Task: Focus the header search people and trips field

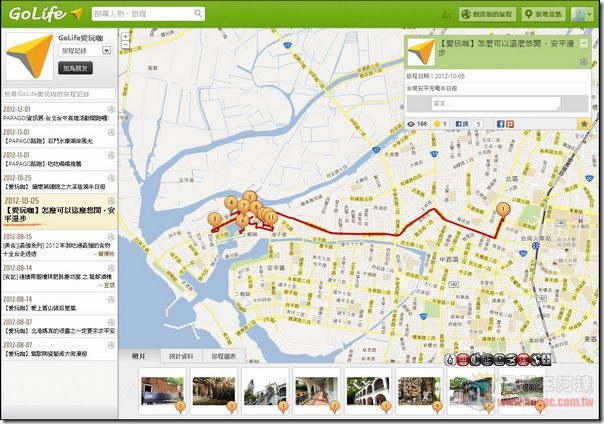Action: [x=148, y=14]
